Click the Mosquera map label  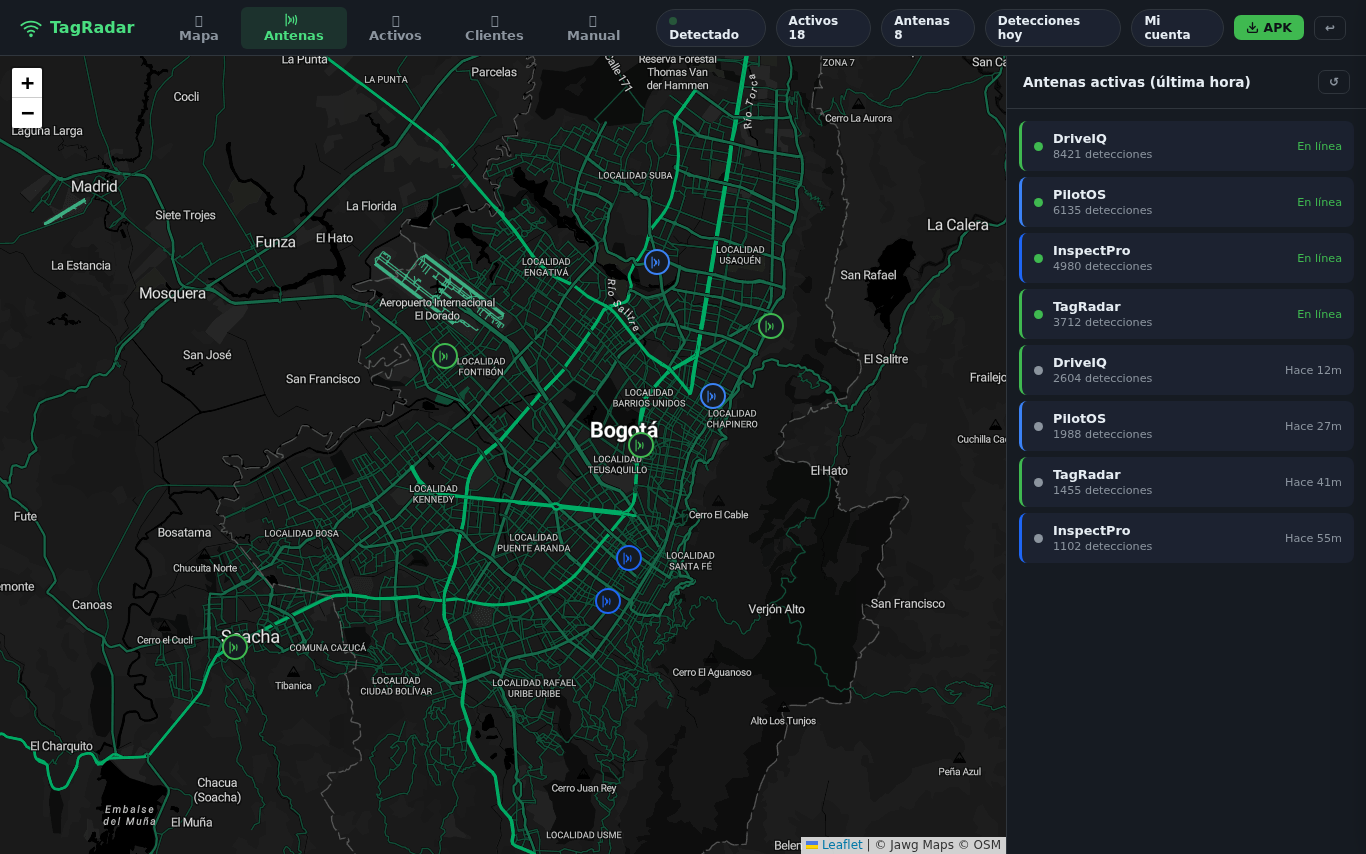pos(172,293)
